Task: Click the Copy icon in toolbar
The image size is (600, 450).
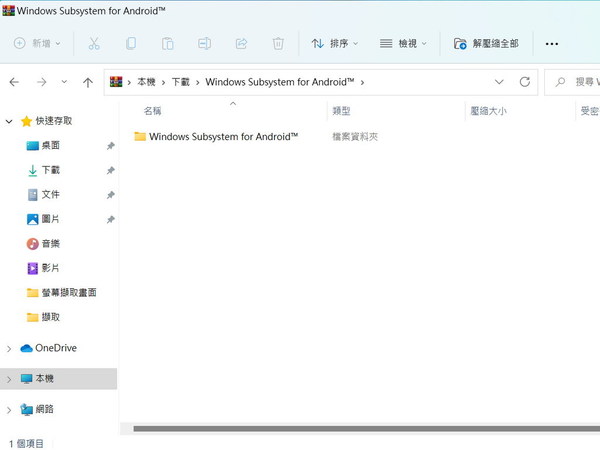Action: pyautogui.click(x=131, y=44)
